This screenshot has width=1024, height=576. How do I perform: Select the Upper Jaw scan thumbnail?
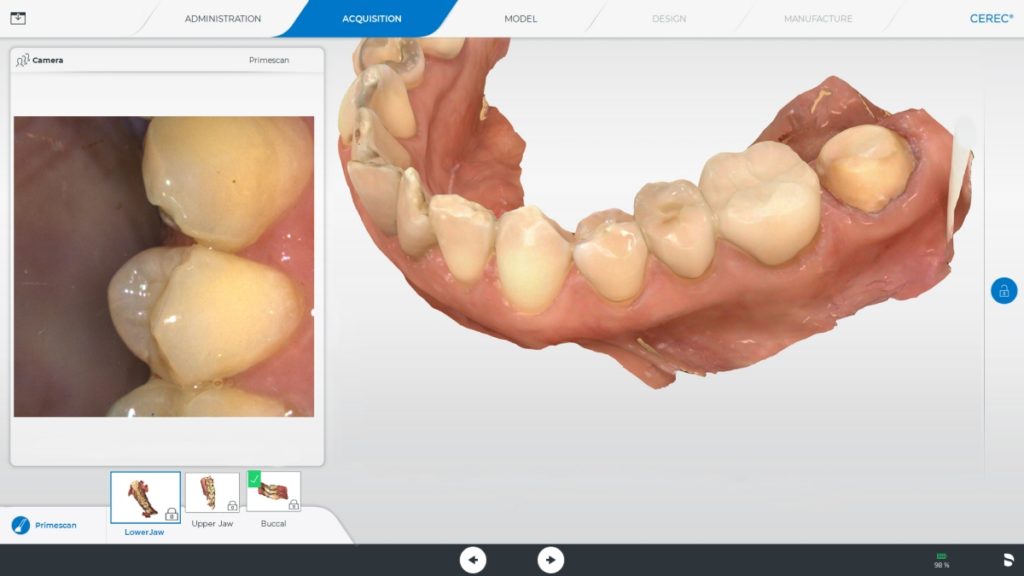pyautogui.click(x=210, y=492)
